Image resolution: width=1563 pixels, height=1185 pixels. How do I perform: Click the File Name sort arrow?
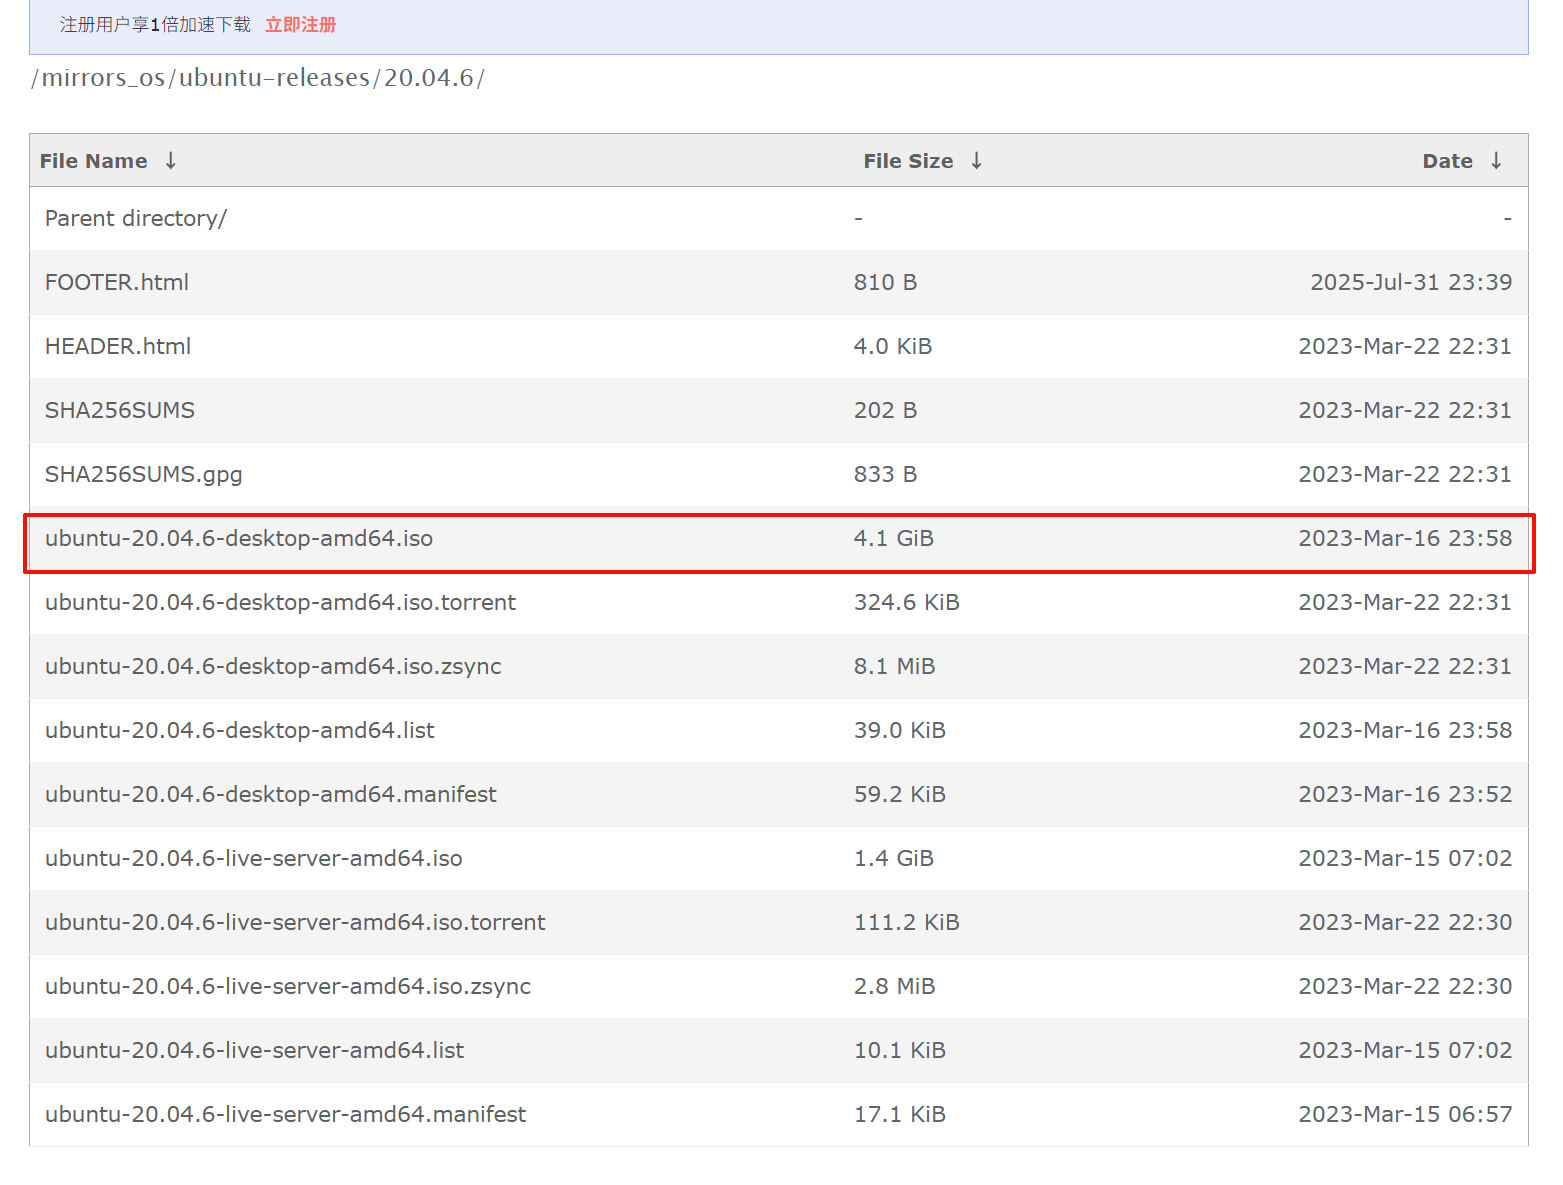tap(171, 161)
